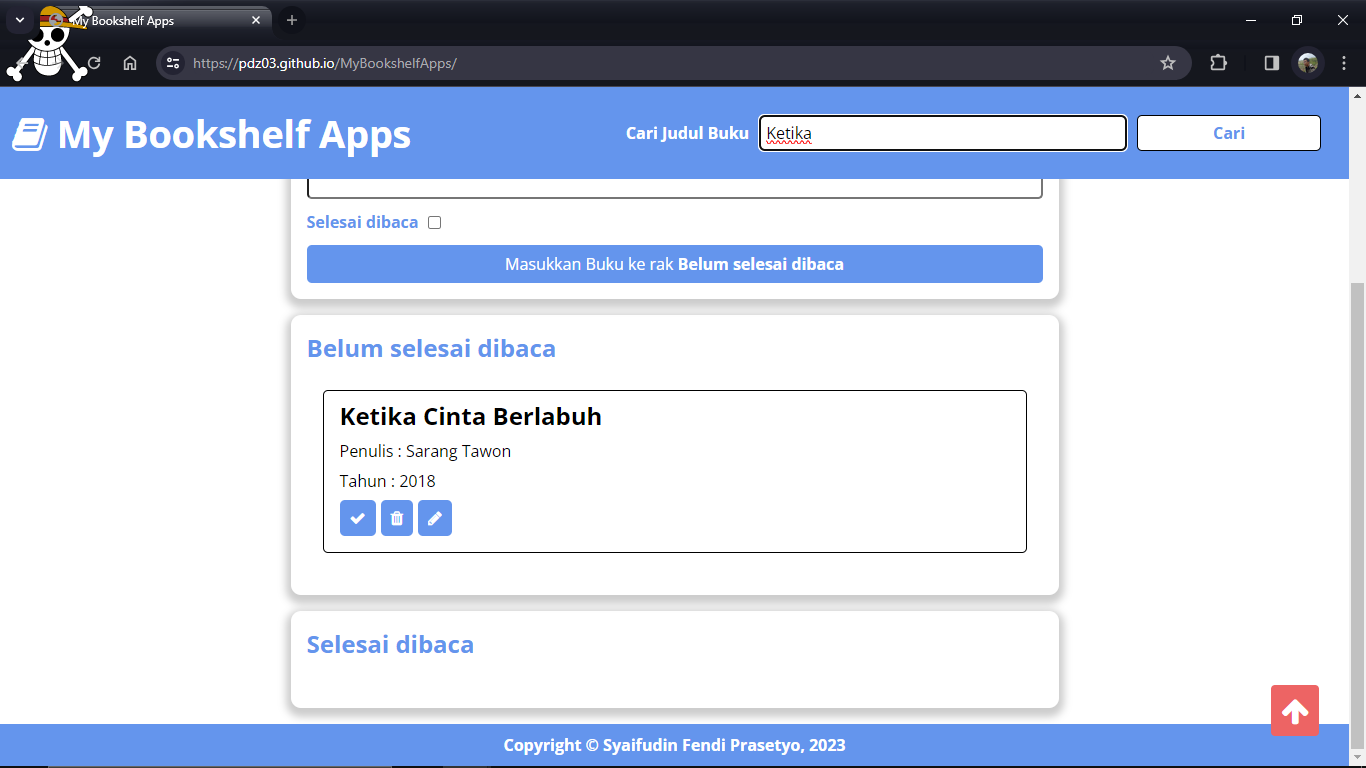The image size is (1366, 768).
Task: Click the Cari Judul Buku label
Action: 687,133
